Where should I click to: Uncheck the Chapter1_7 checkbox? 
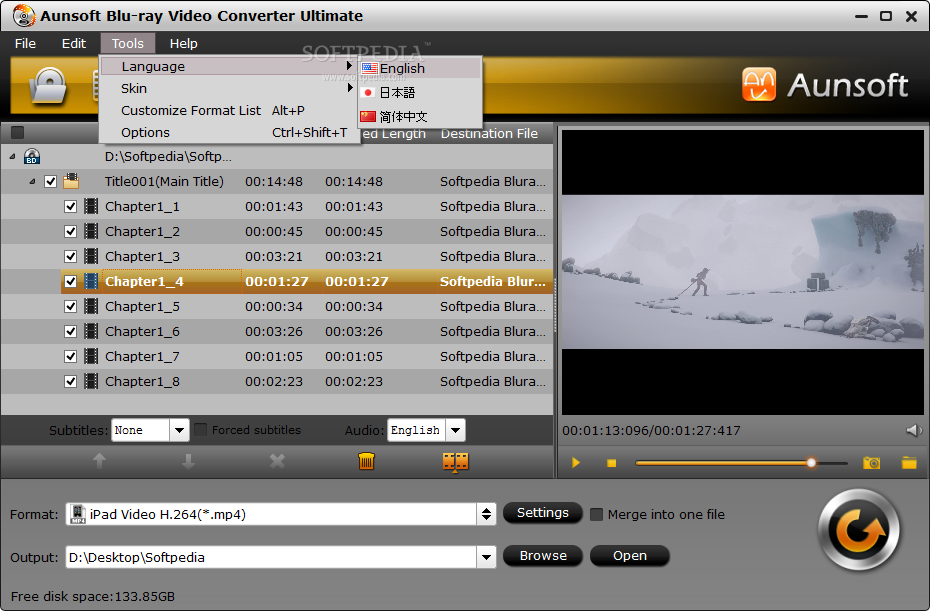pyautogui.click(x=71, y=356)
